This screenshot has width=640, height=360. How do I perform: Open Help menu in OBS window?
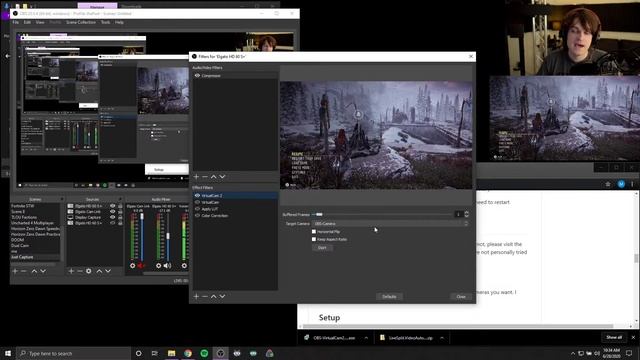(x=119, y=22)
